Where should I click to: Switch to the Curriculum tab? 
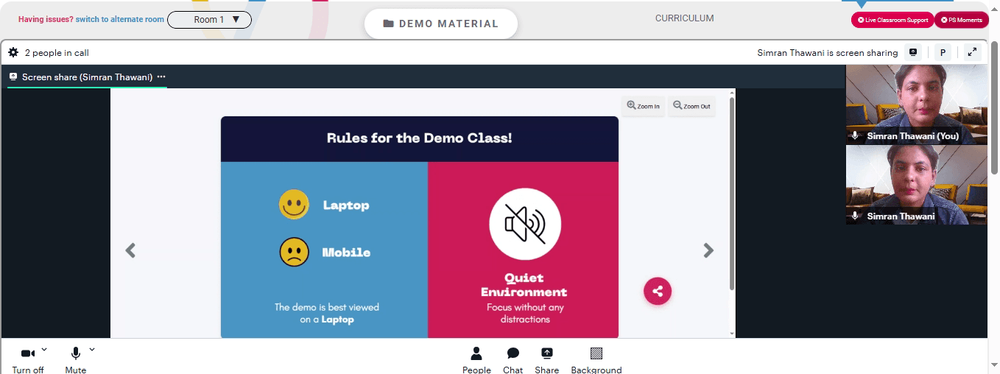tap(684, 19)
